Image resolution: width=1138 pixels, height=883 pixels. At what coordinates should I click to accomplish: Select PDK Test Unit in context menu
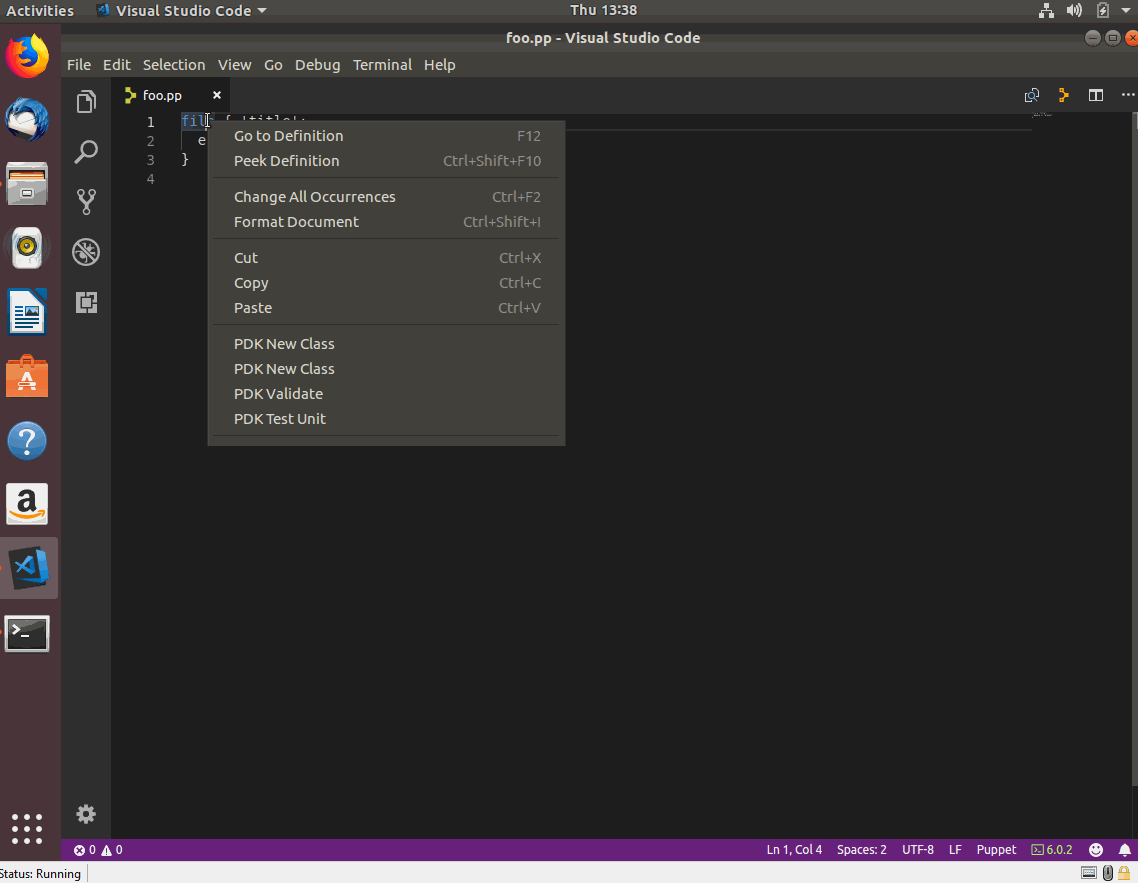click(386, 419)
